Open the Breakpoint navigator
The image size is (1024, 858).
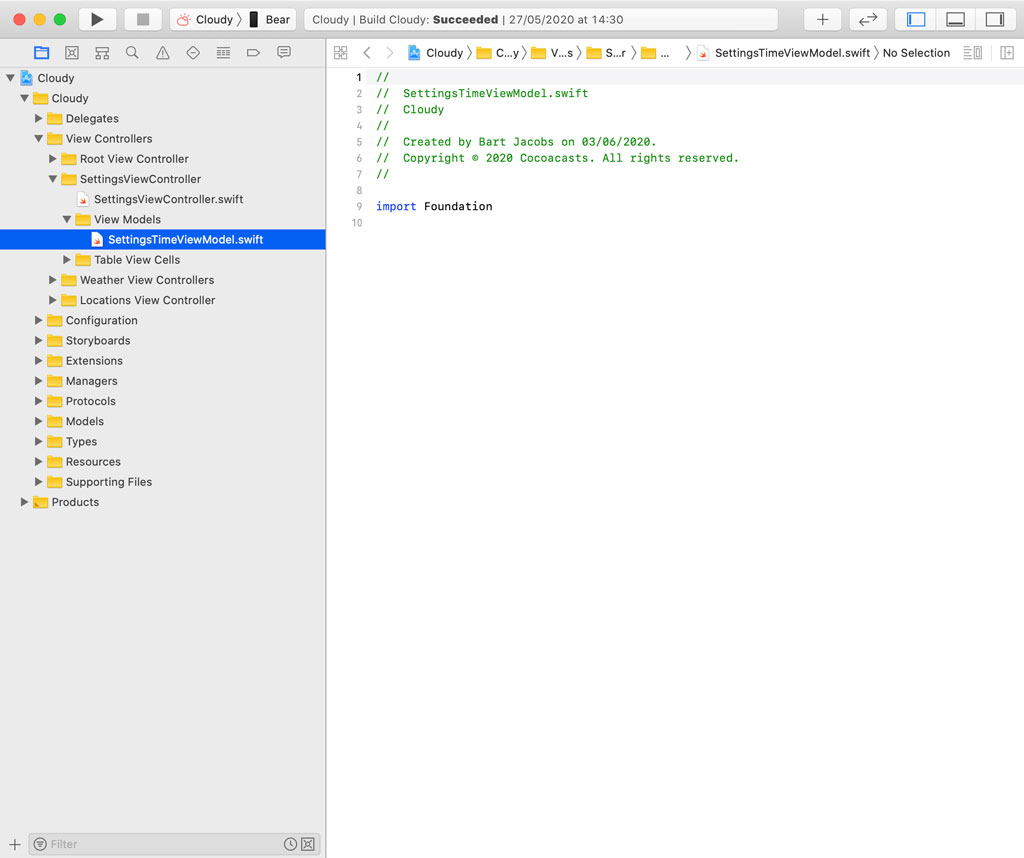point(251,52)
